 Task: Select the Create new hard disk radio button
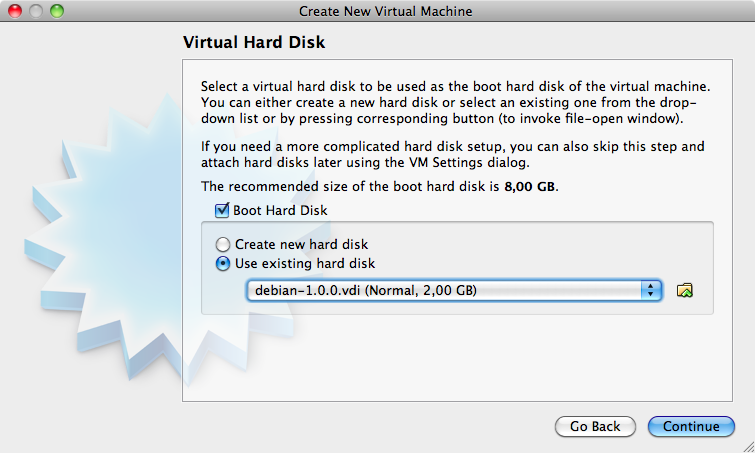(x=224, y=244)
